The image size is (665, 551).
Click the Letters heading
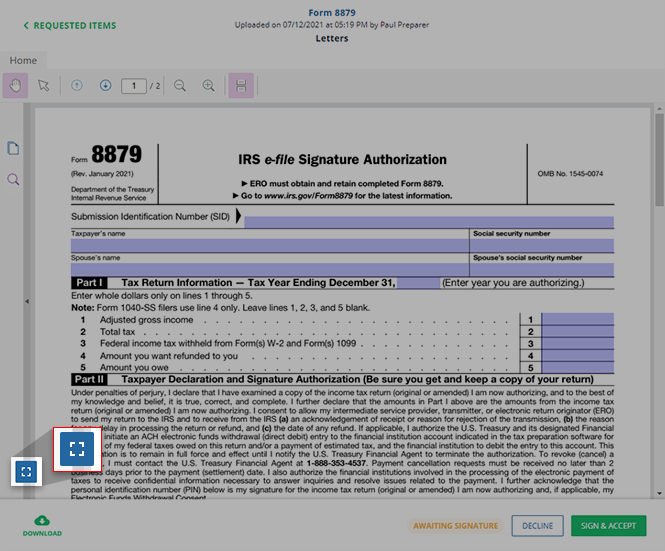click(332, 38)
